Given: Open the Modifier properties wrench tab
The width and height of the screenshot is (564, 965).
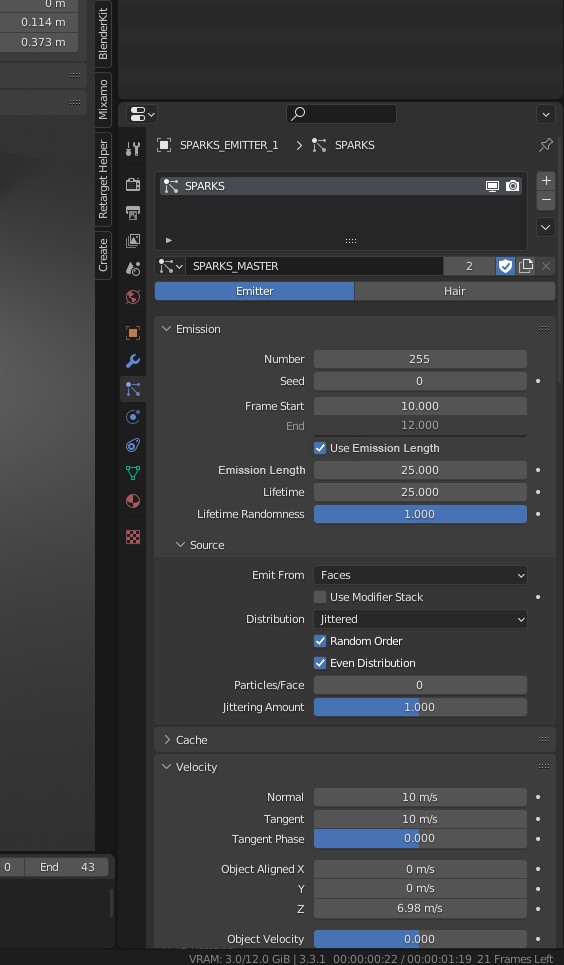Looking at the screenshot, I should (133, 361).
